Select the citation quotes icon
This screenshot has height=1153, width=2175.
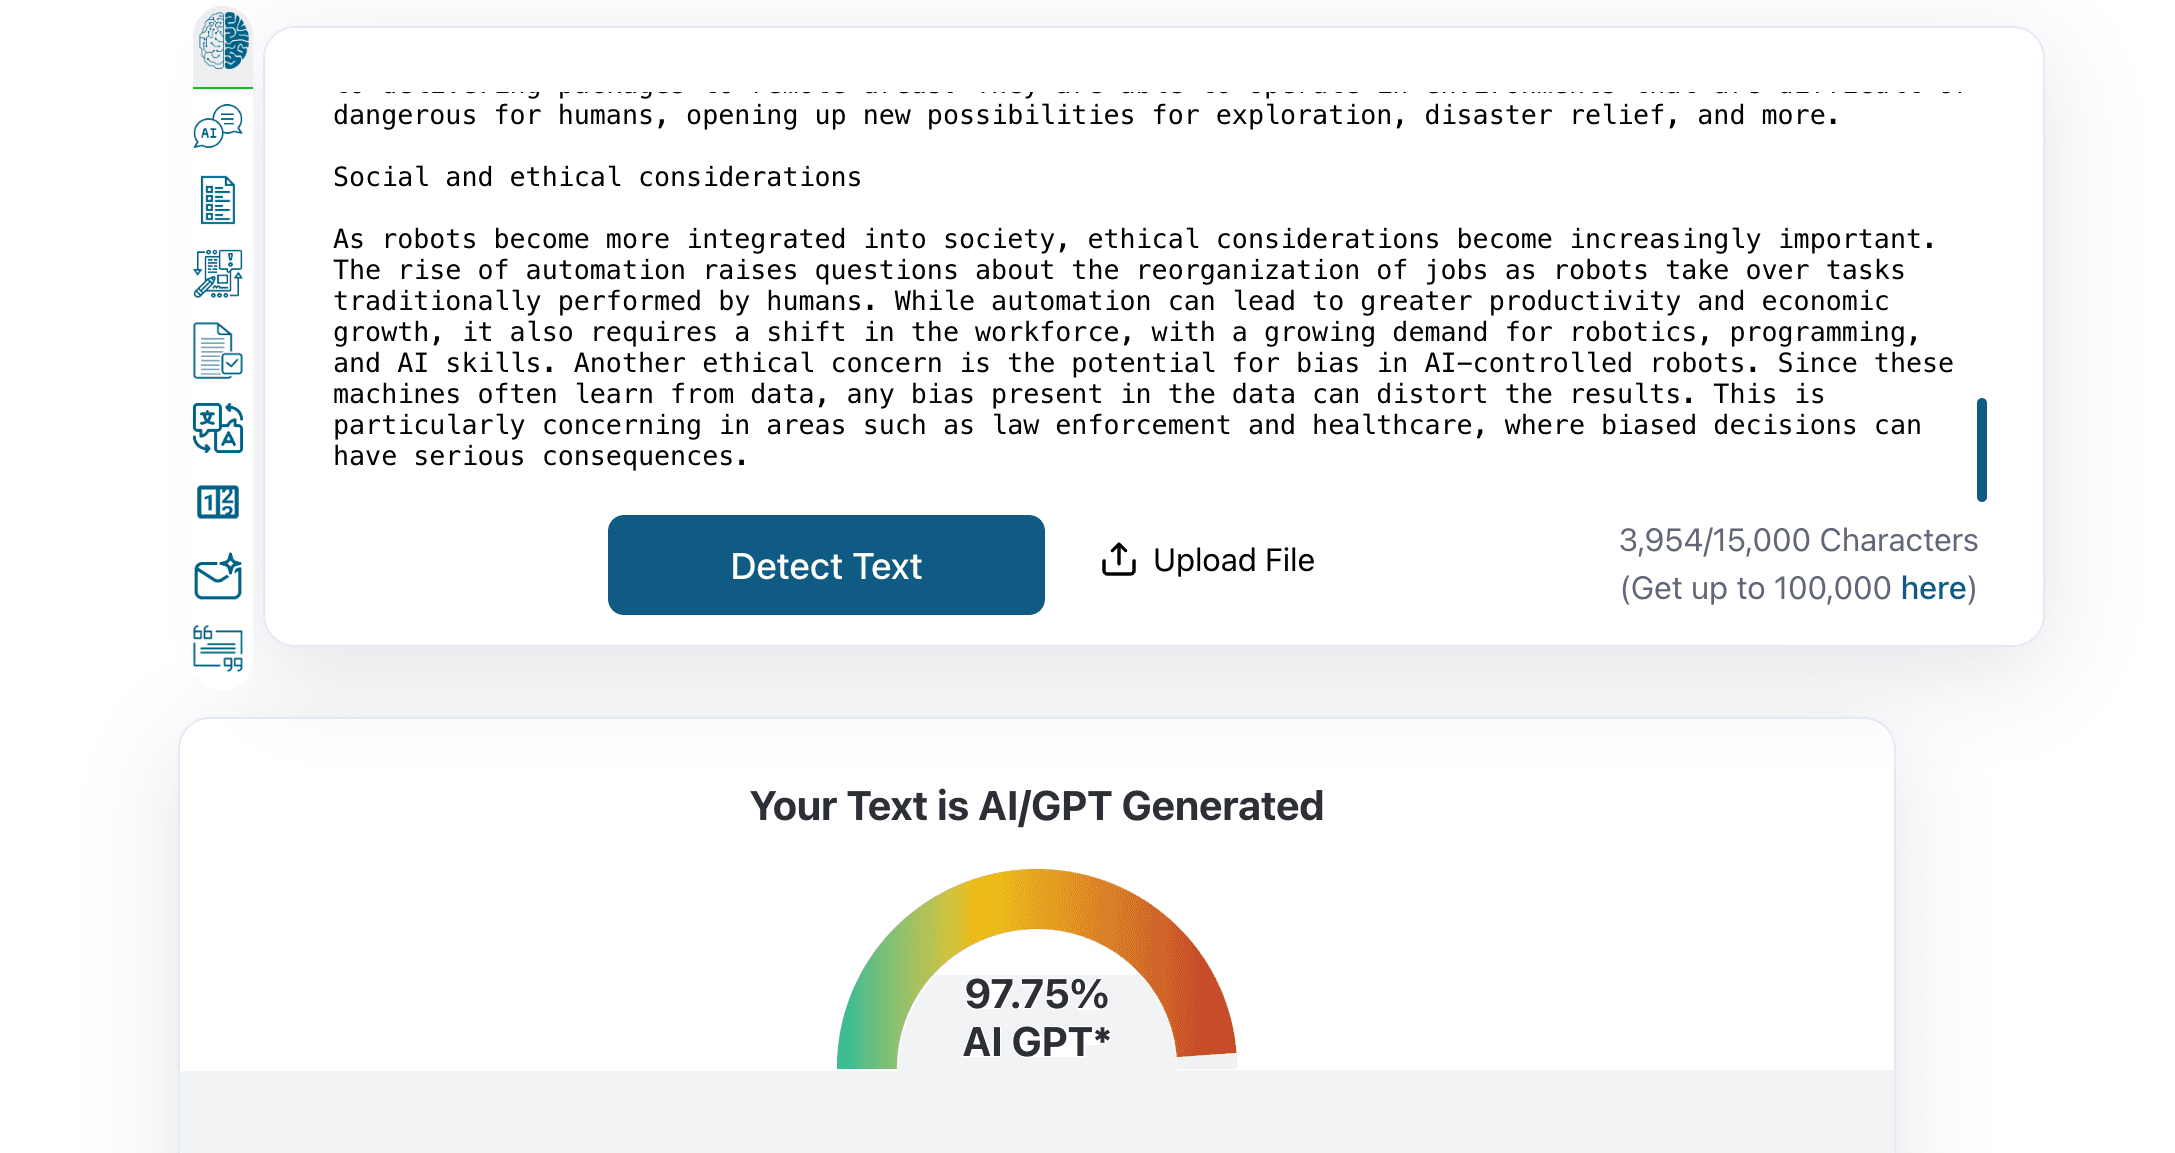pyautogui.click(x=218, y=648)
